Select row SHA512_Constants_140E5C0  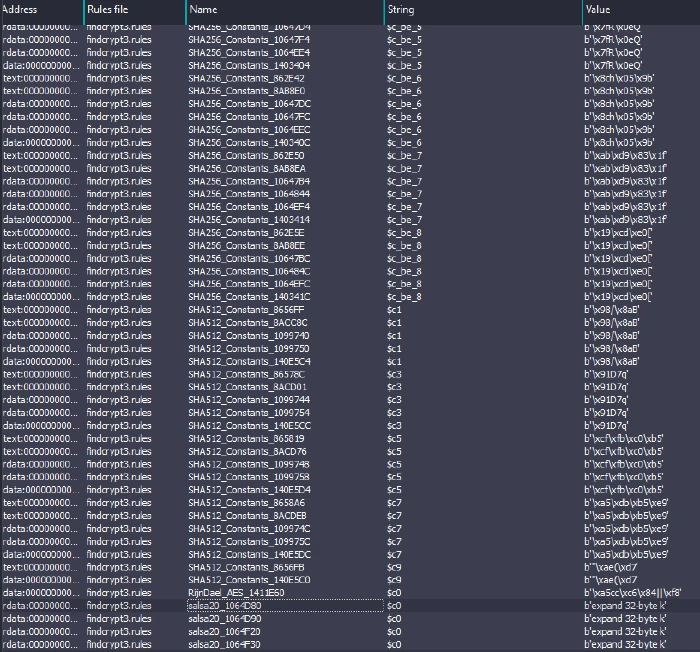click(x=350, y=581)
